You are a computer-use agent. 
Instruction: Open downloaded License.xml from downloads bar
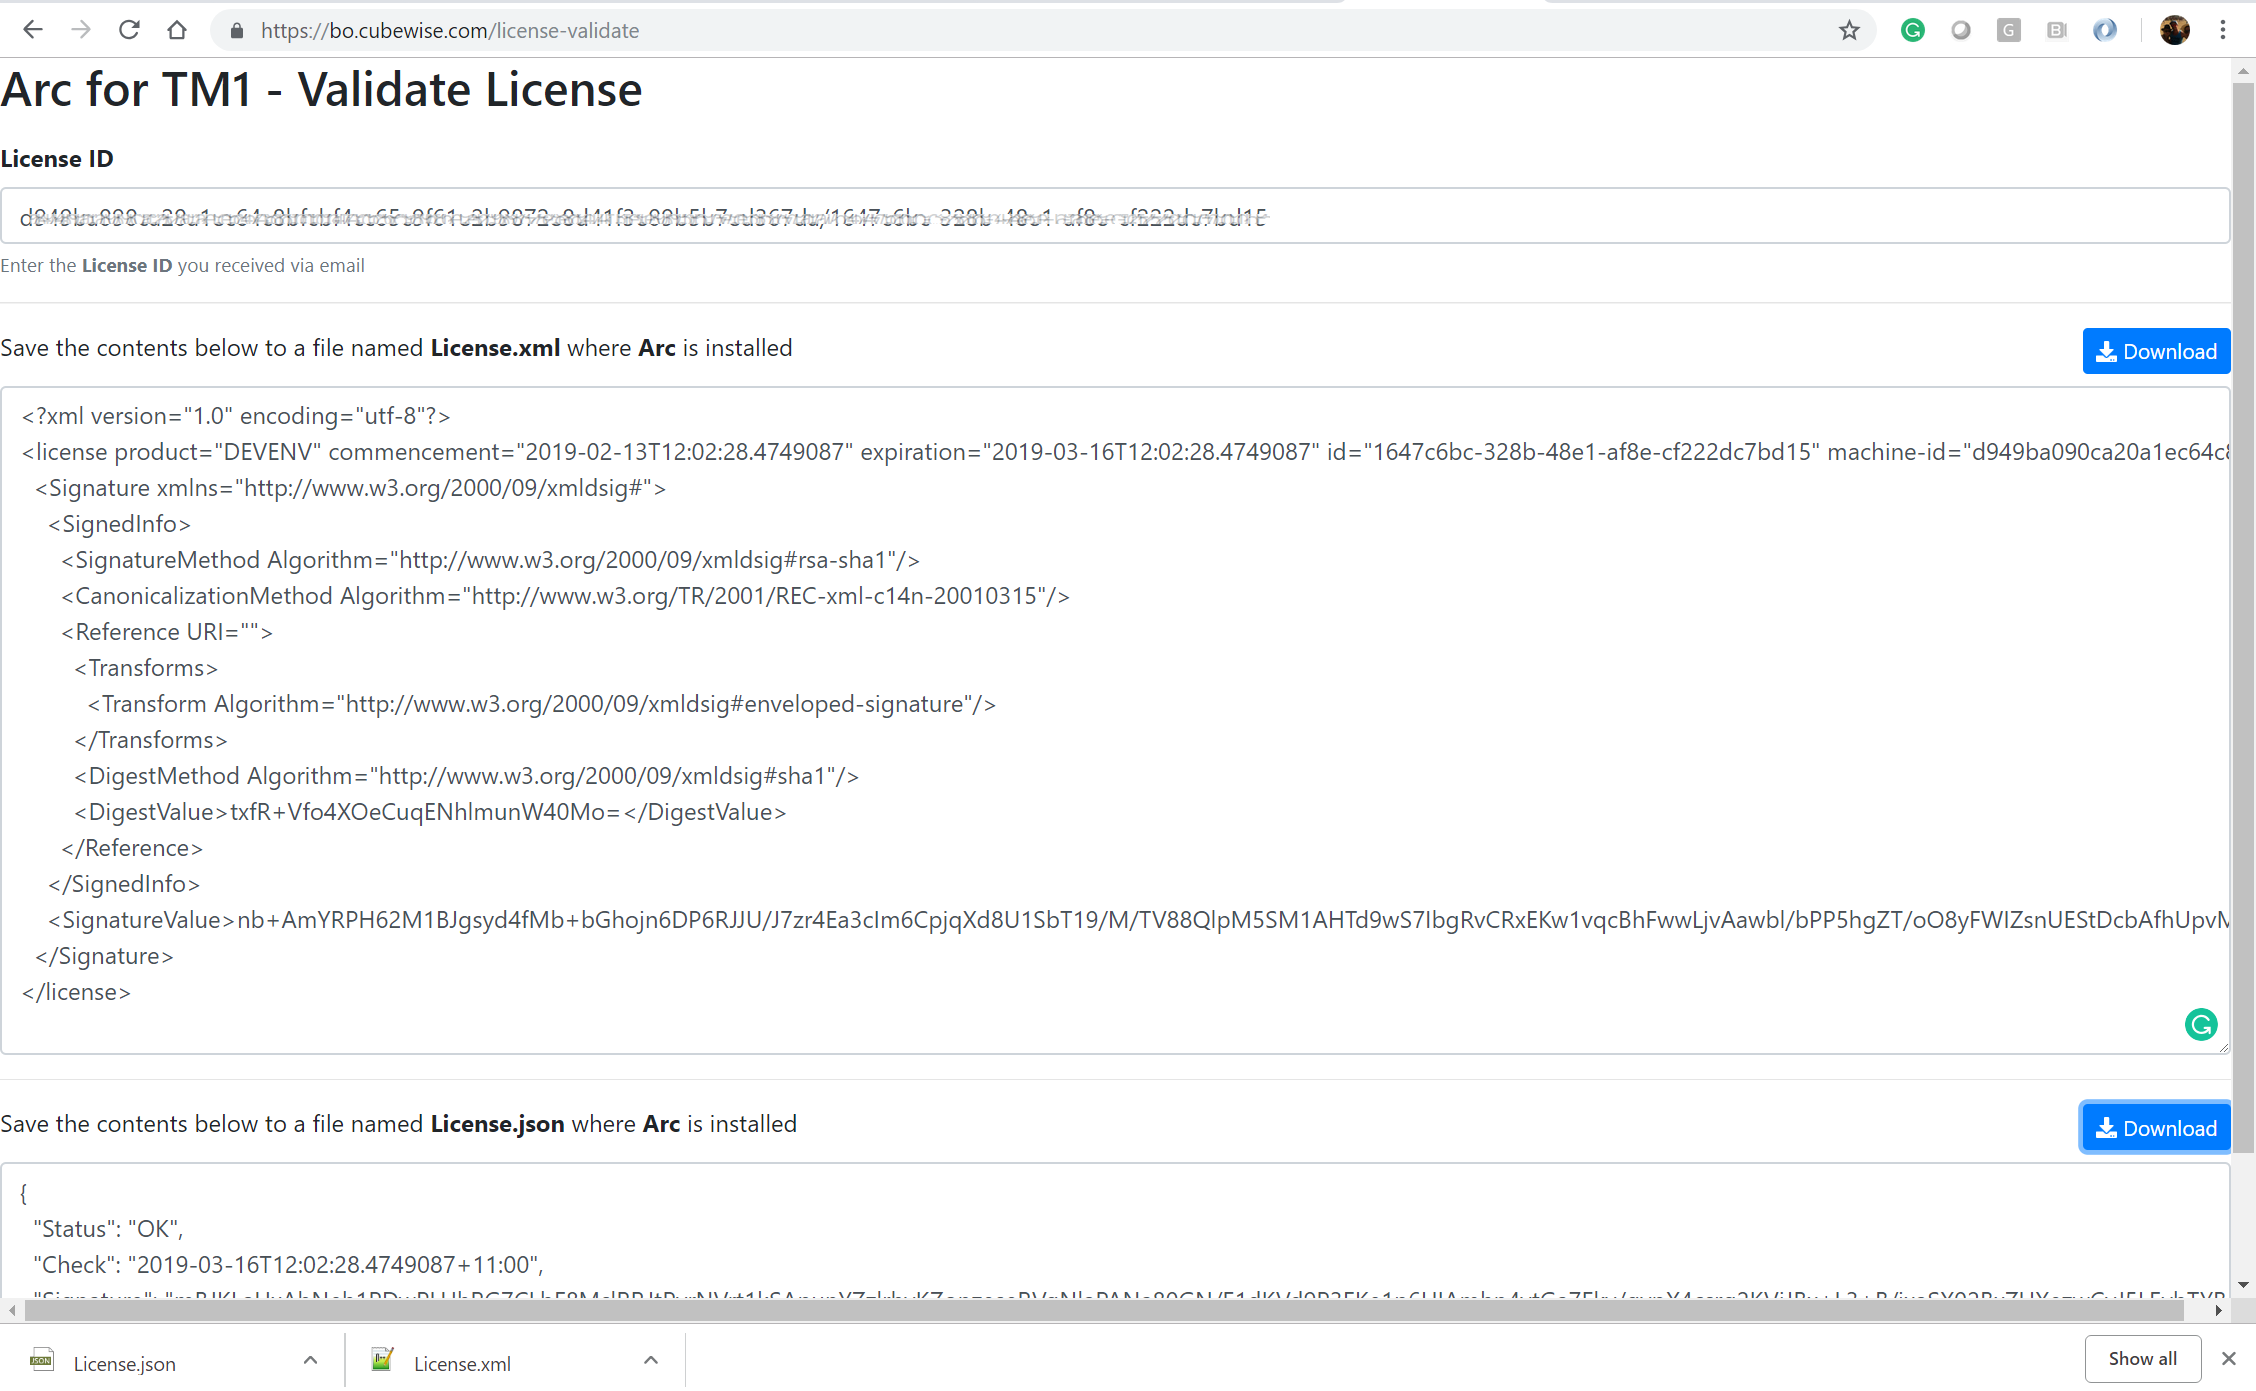[461, 1363]
